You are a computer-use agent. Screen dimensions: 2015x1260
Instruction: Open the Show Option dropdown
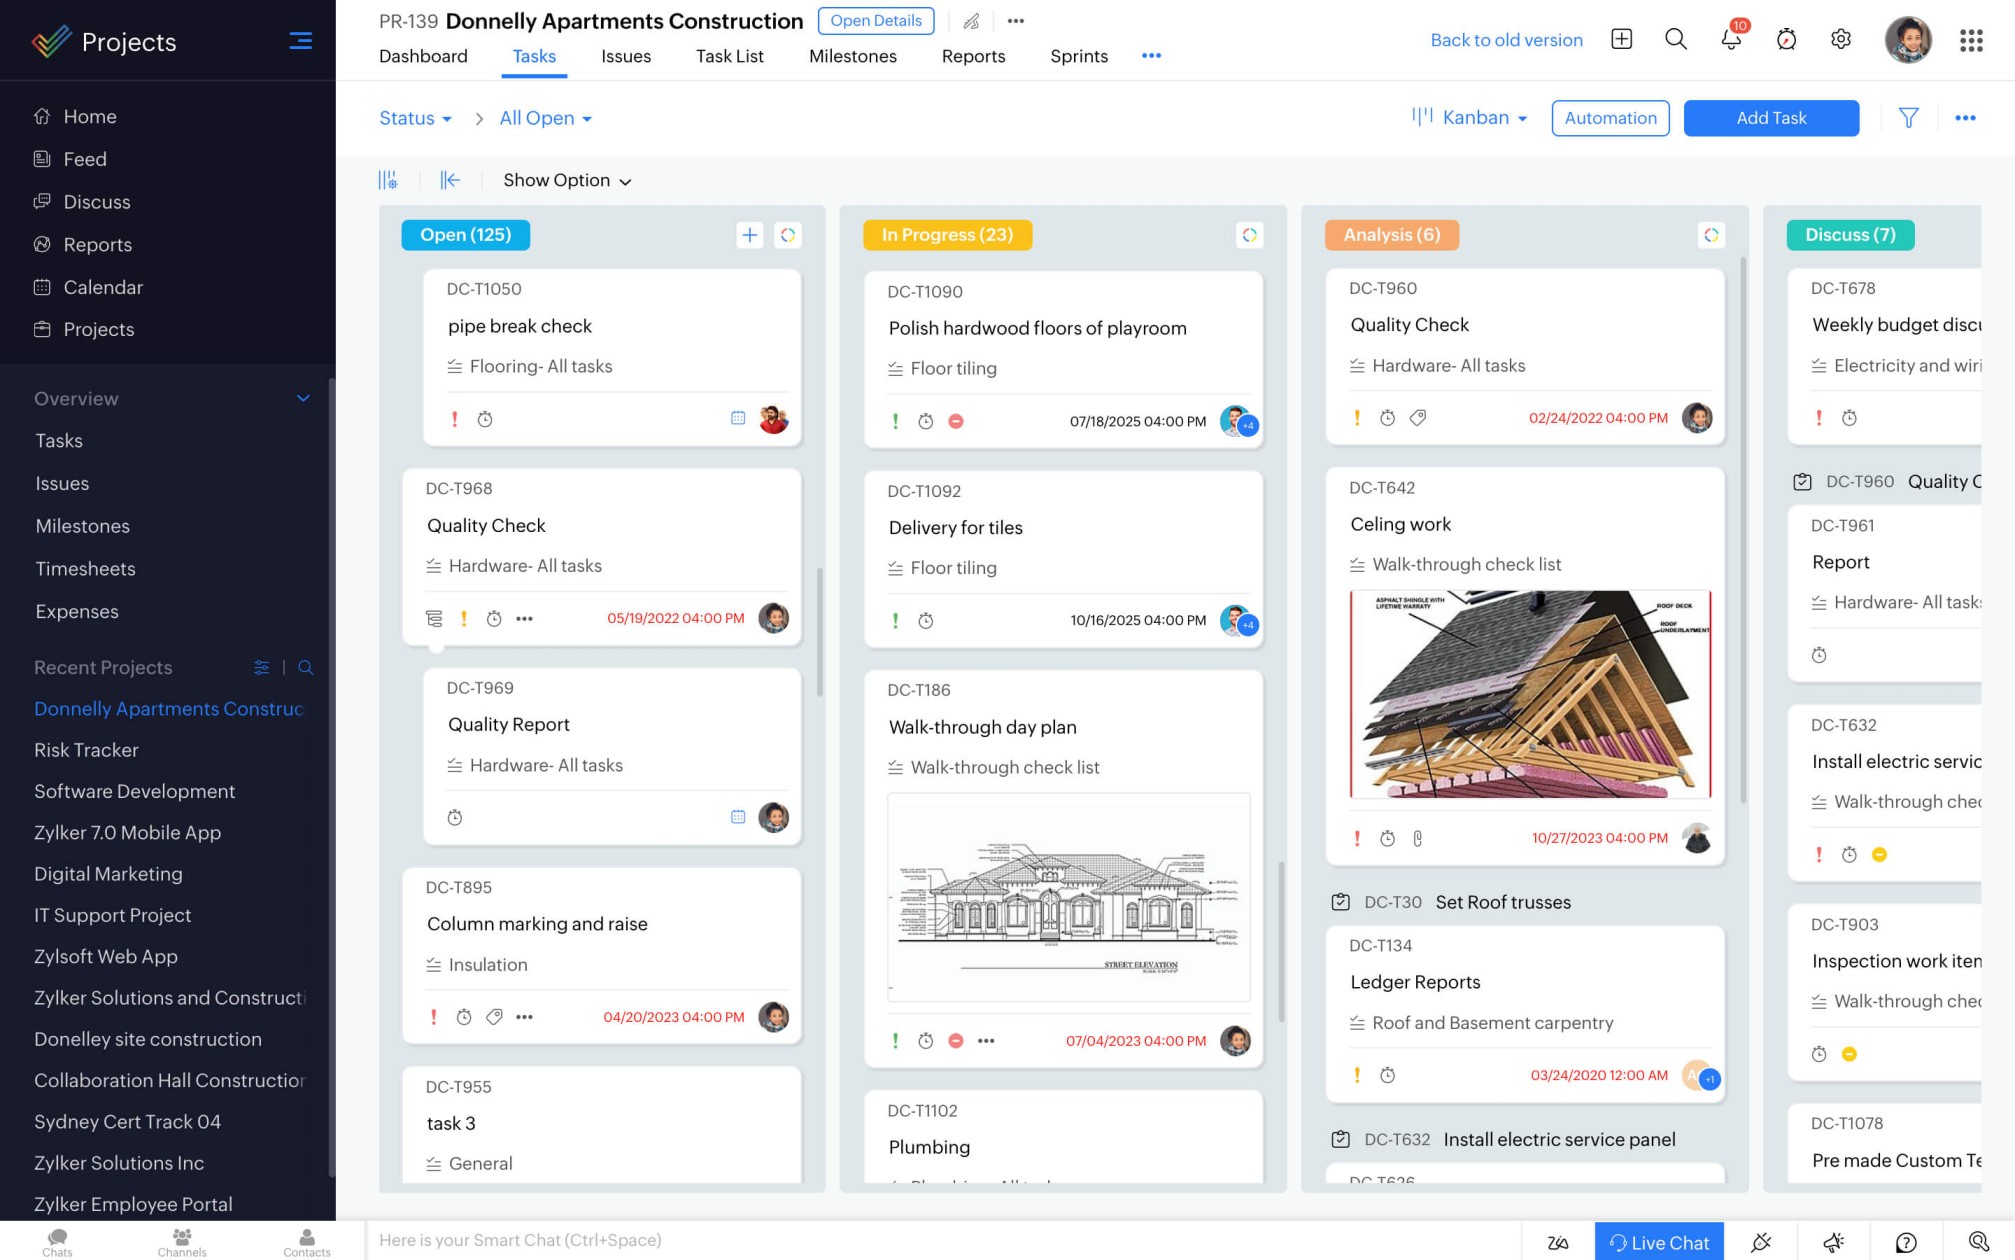coord(567,180)
